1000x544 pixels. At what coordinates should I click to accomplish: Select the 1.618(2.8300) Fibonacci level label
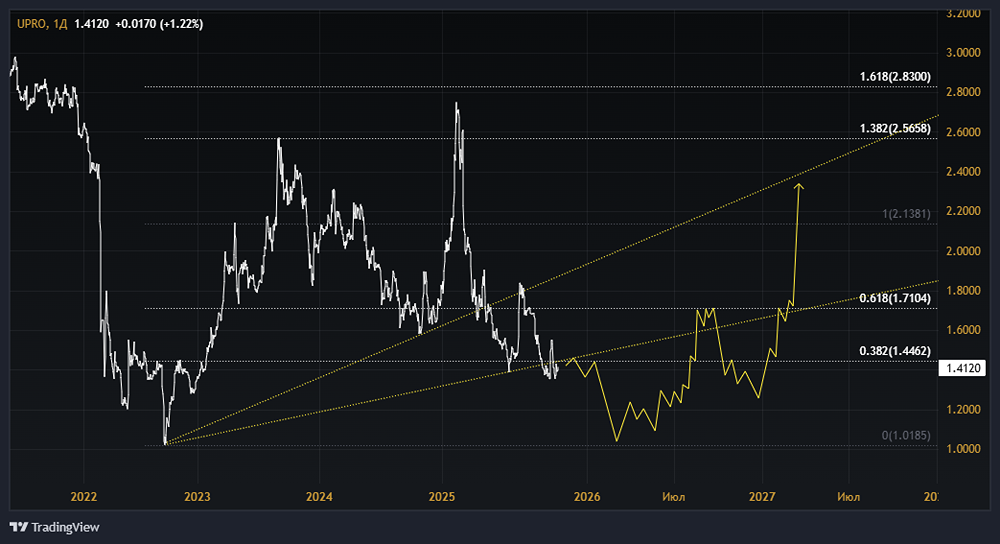point(895,77)
